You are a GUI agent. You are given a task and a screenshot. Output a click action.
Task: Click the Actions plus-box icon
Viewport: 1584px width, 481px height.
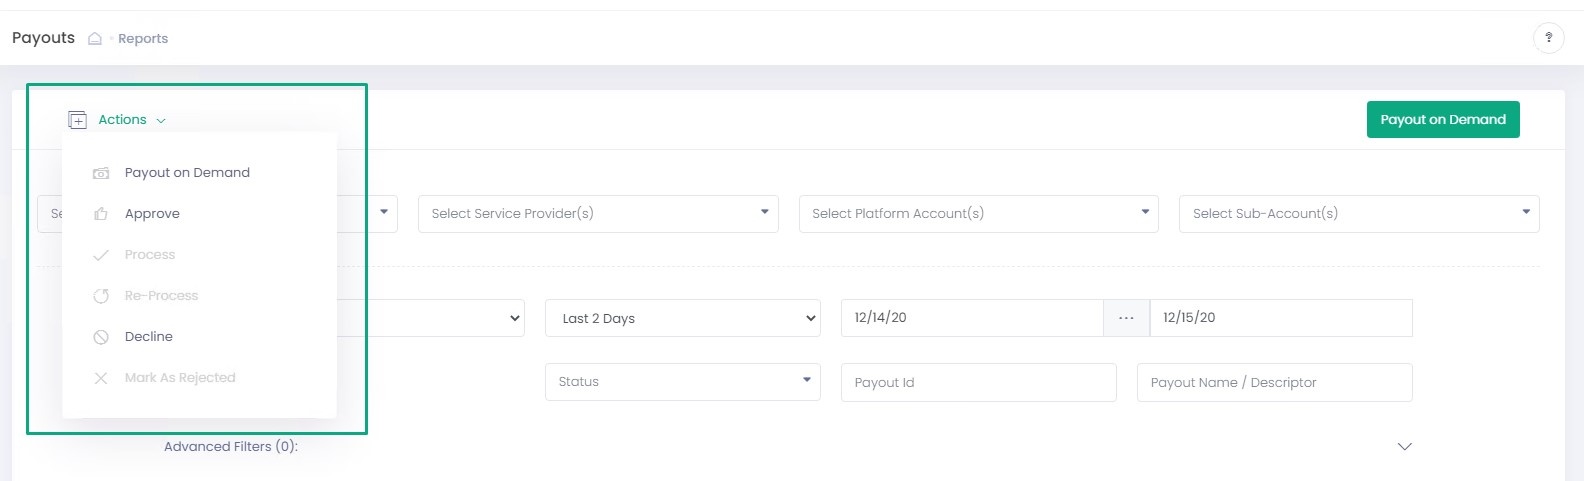coord(78,120)
